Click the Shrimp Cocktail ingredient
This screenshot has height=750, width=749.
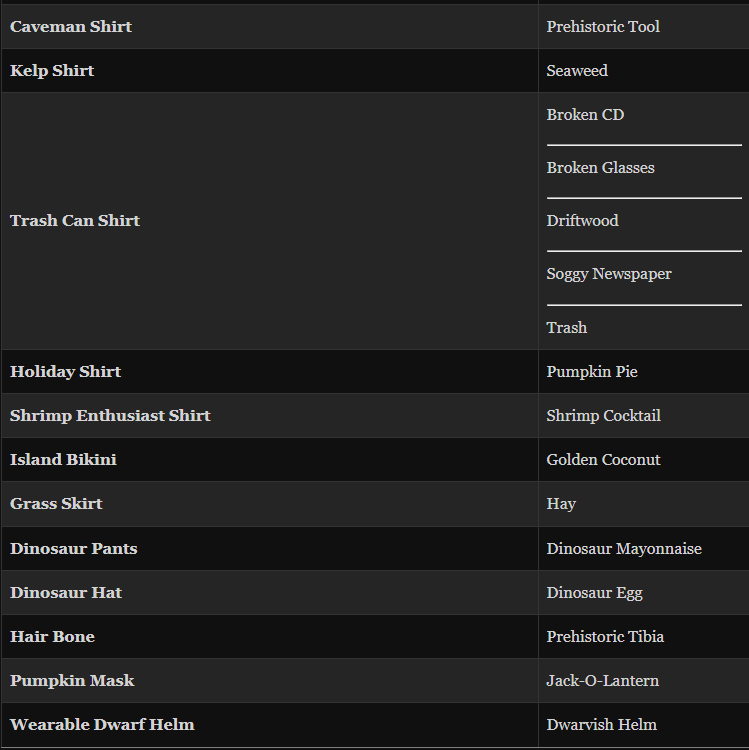click(603, 416)
